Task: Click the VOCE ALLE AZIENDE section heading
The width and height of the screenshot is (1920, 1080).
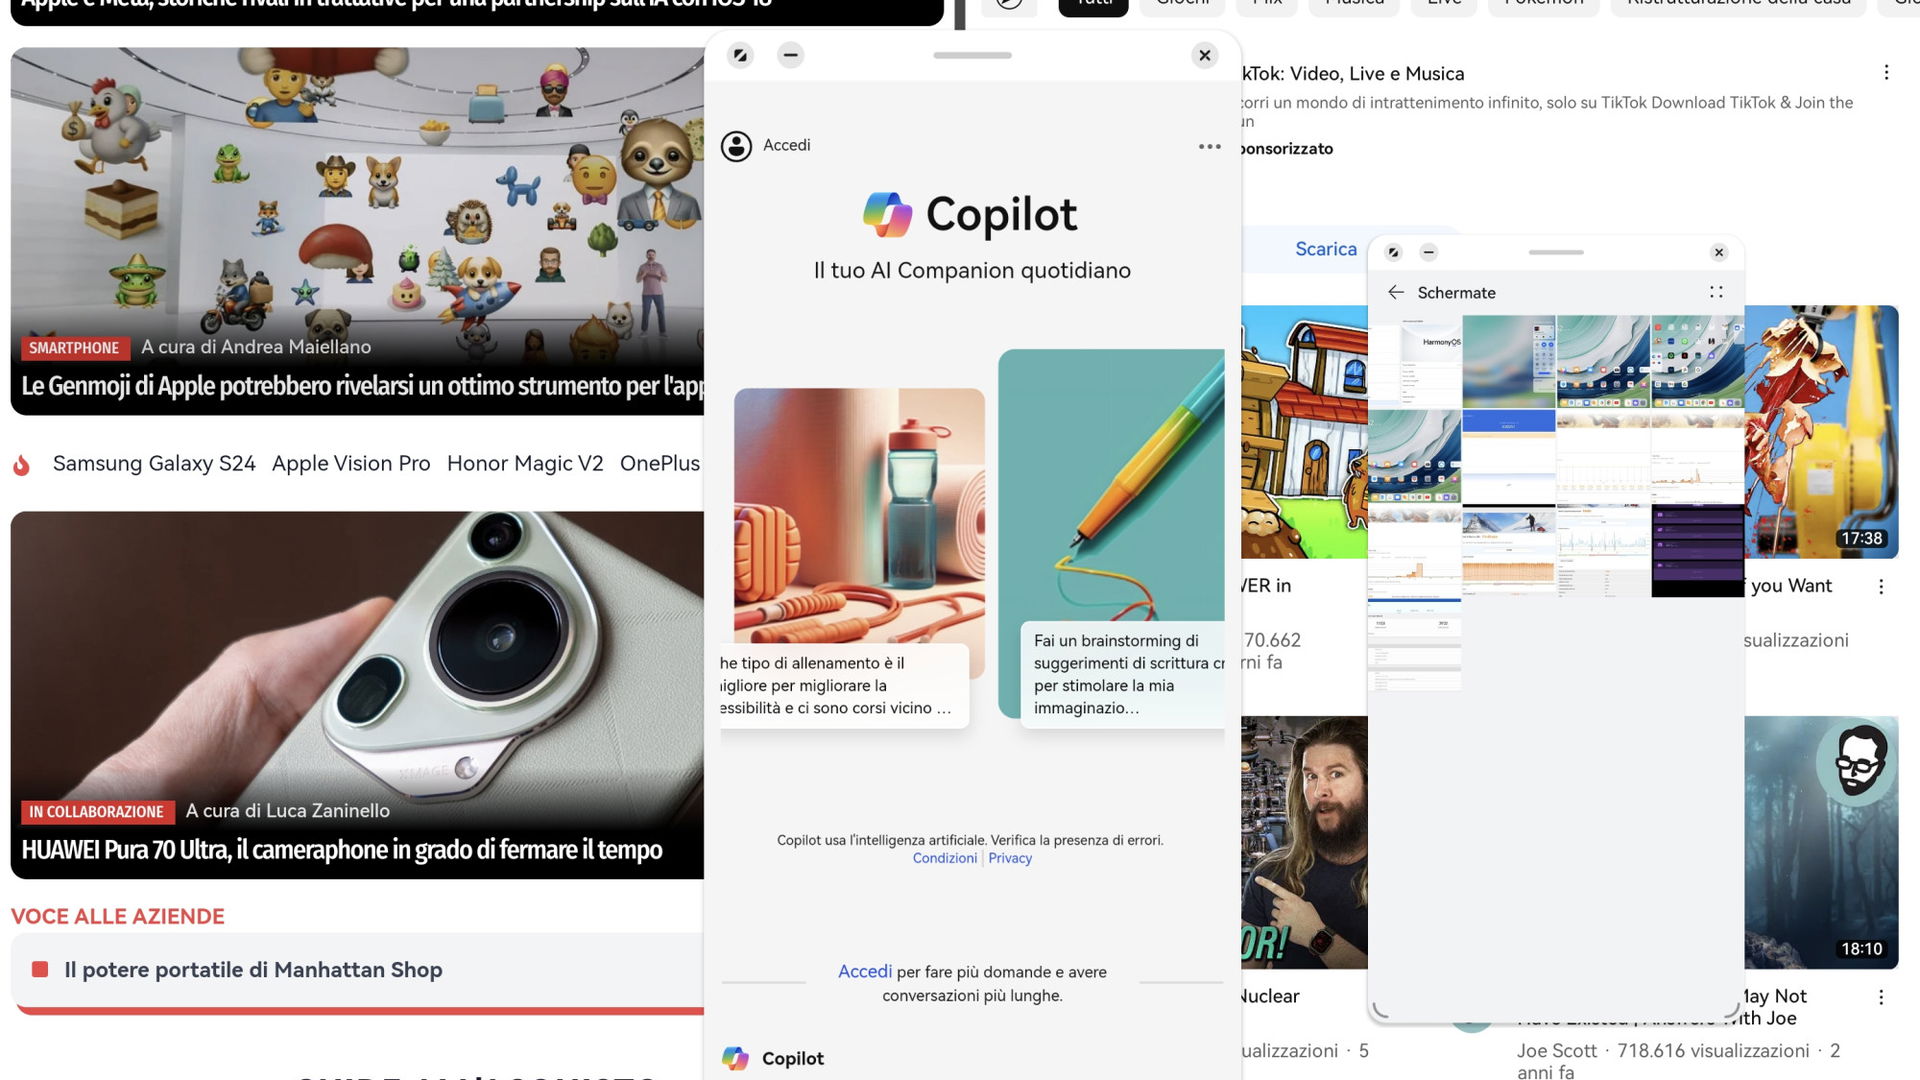Action: [x=118, y=916]
